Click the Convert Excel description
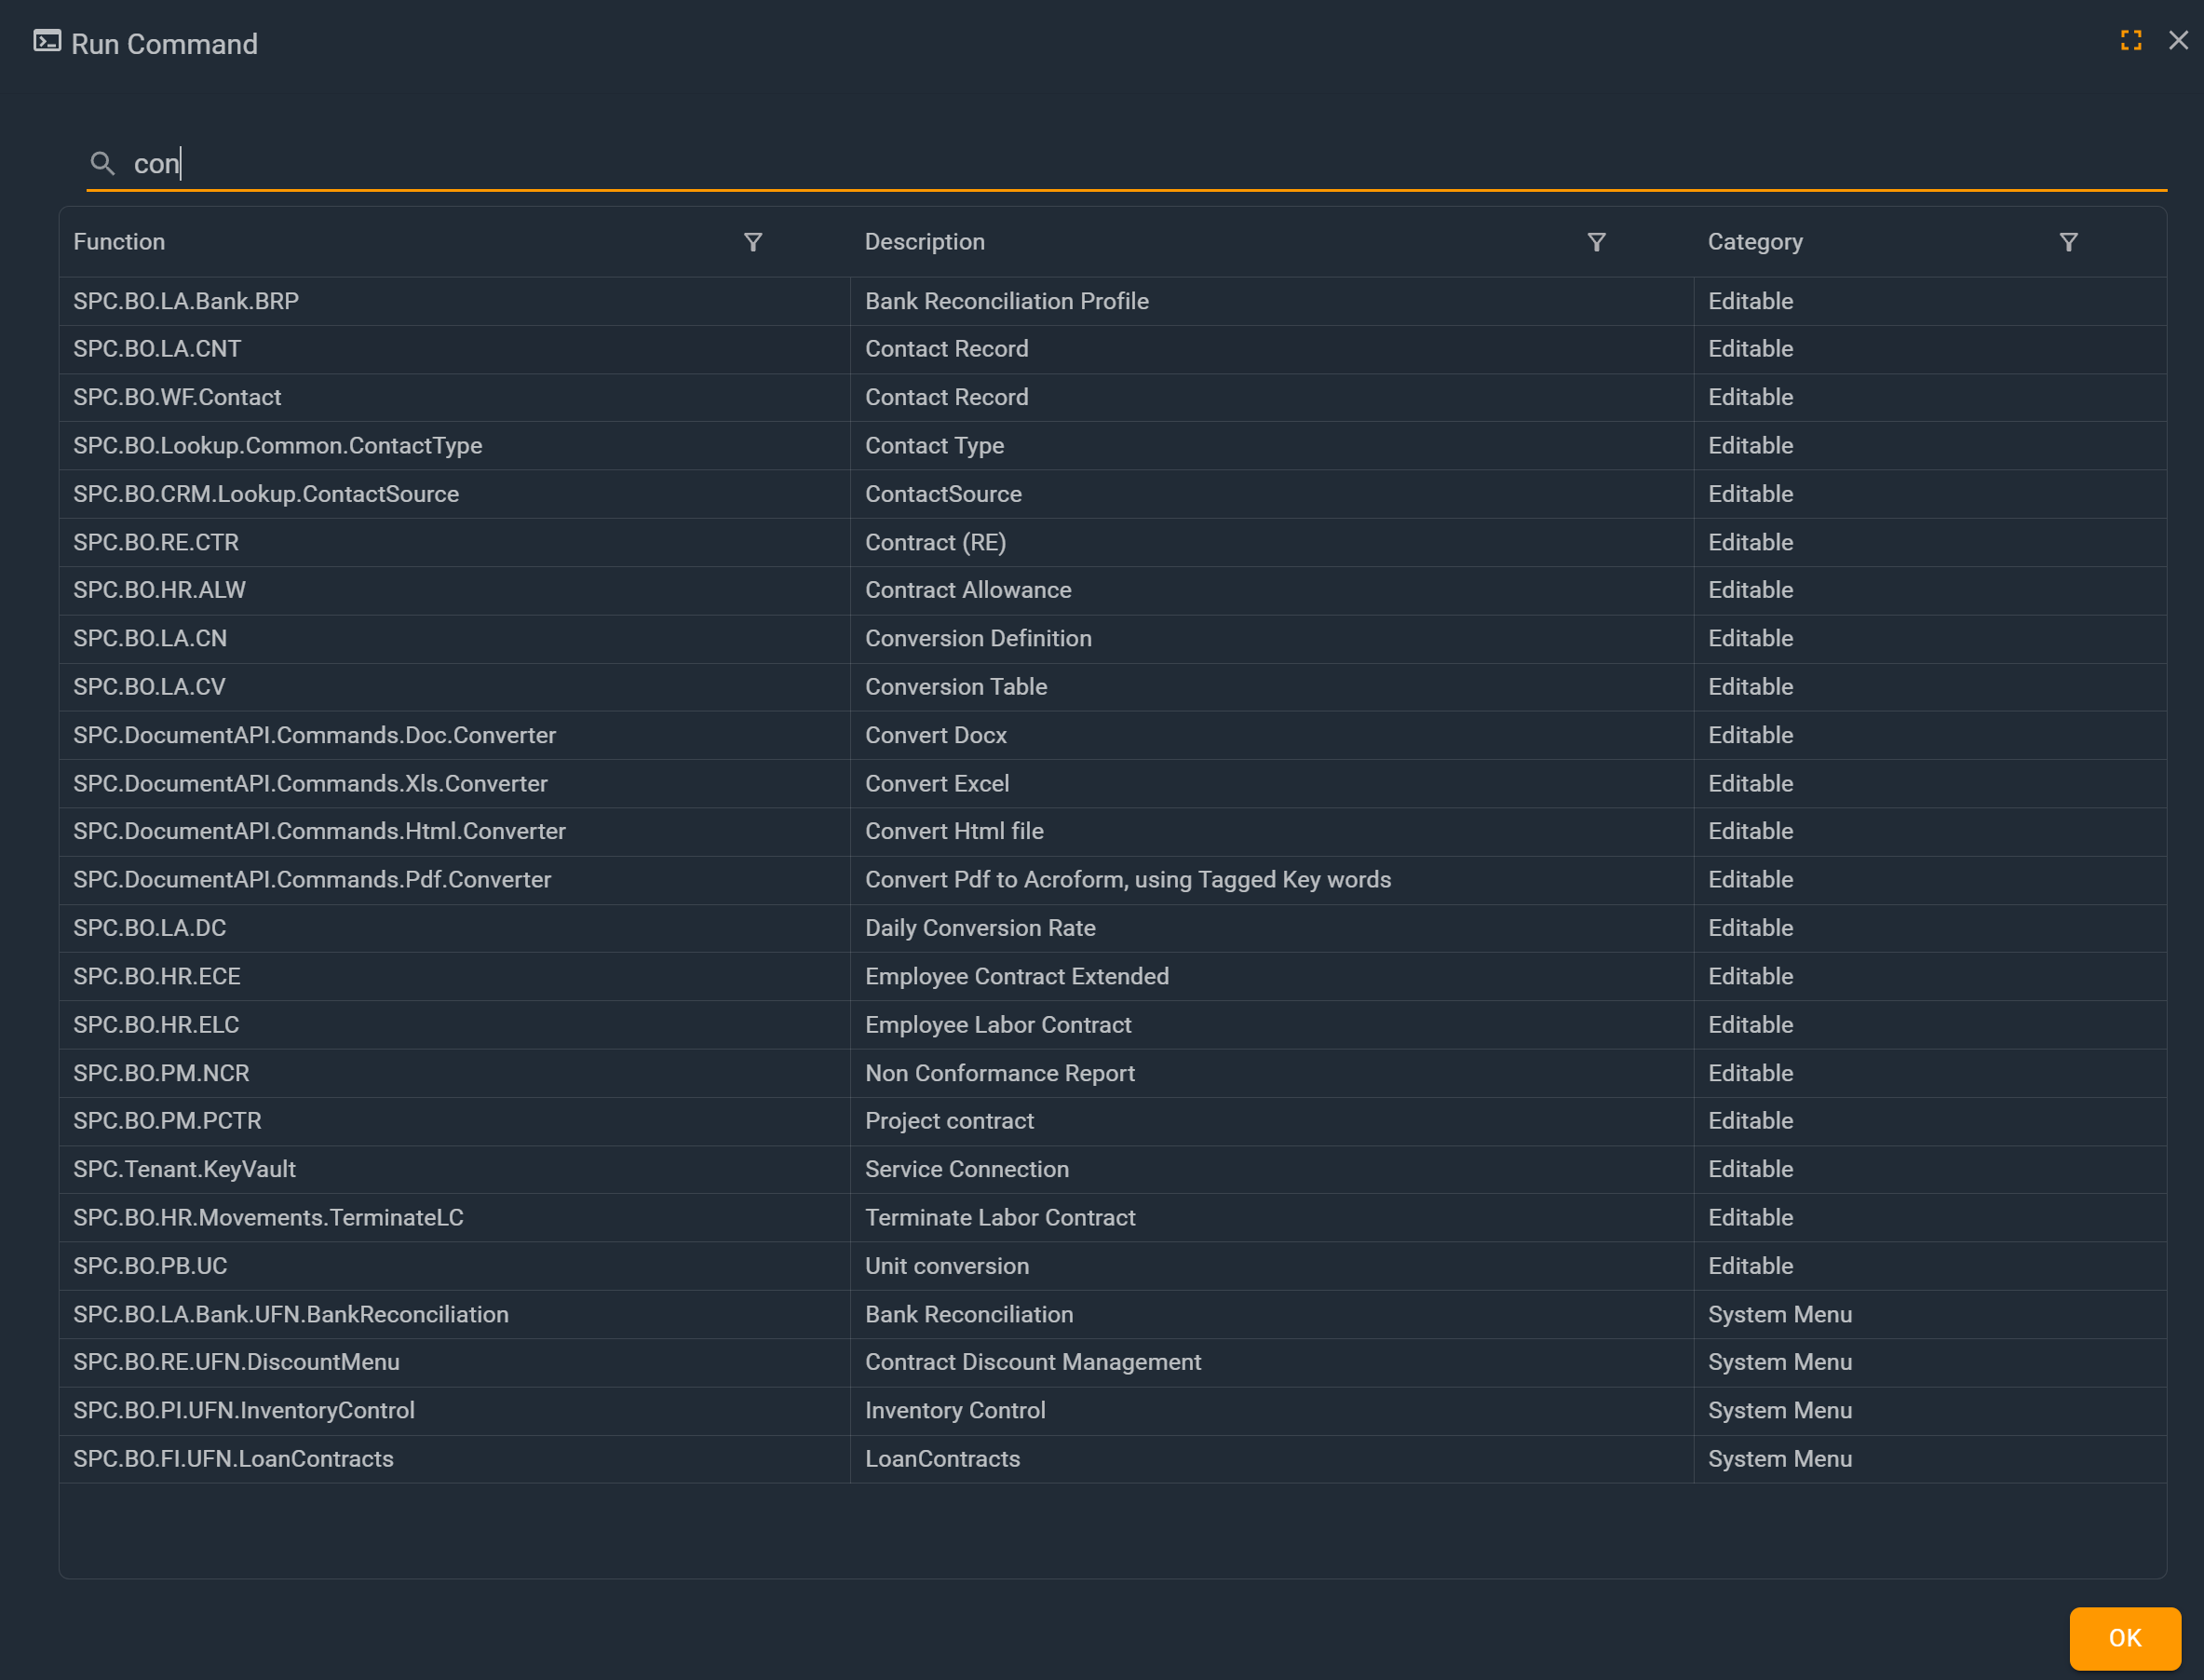 [937, 783]
